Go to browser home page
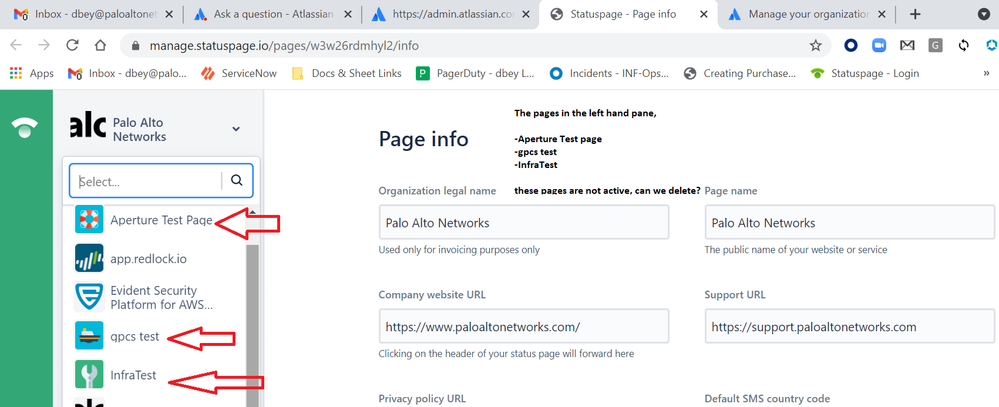The width and height of the screenshot is (999, 407). [100, 45]
